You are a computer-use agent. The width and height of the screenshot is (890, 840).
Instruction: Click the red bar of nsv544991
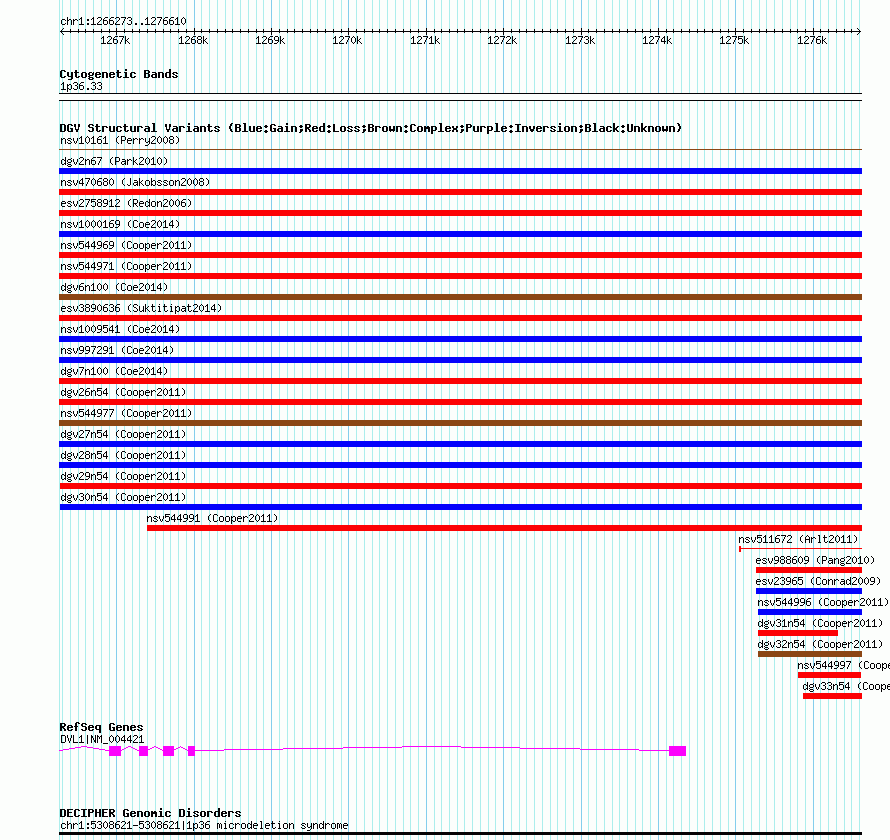[504, 528]
